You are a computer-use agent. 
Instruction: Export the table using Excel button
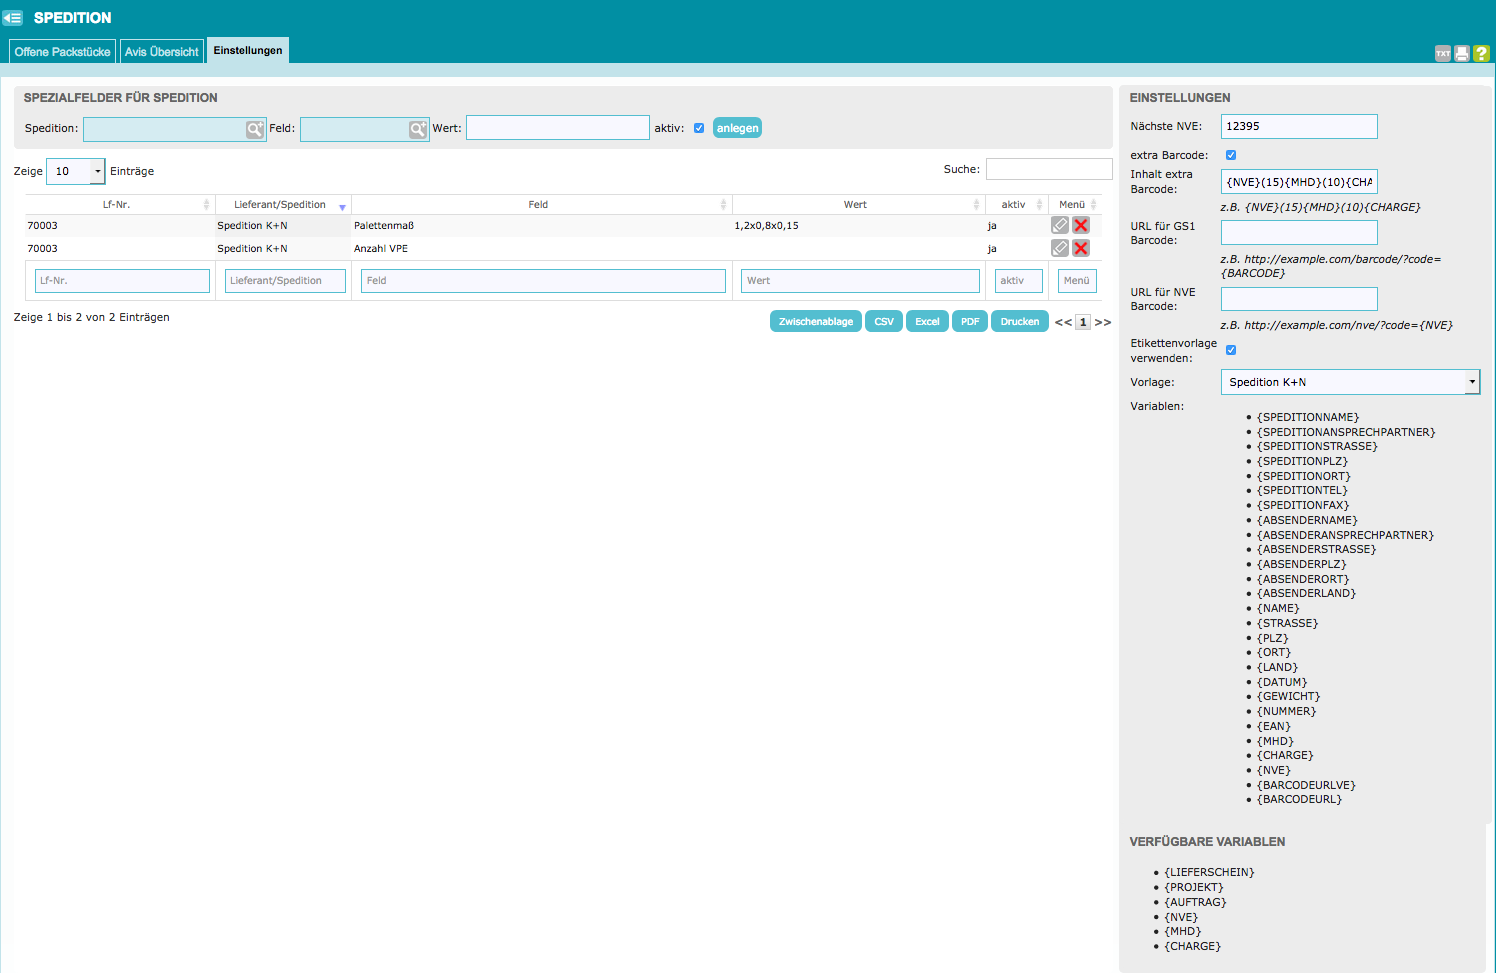point(927,321)
